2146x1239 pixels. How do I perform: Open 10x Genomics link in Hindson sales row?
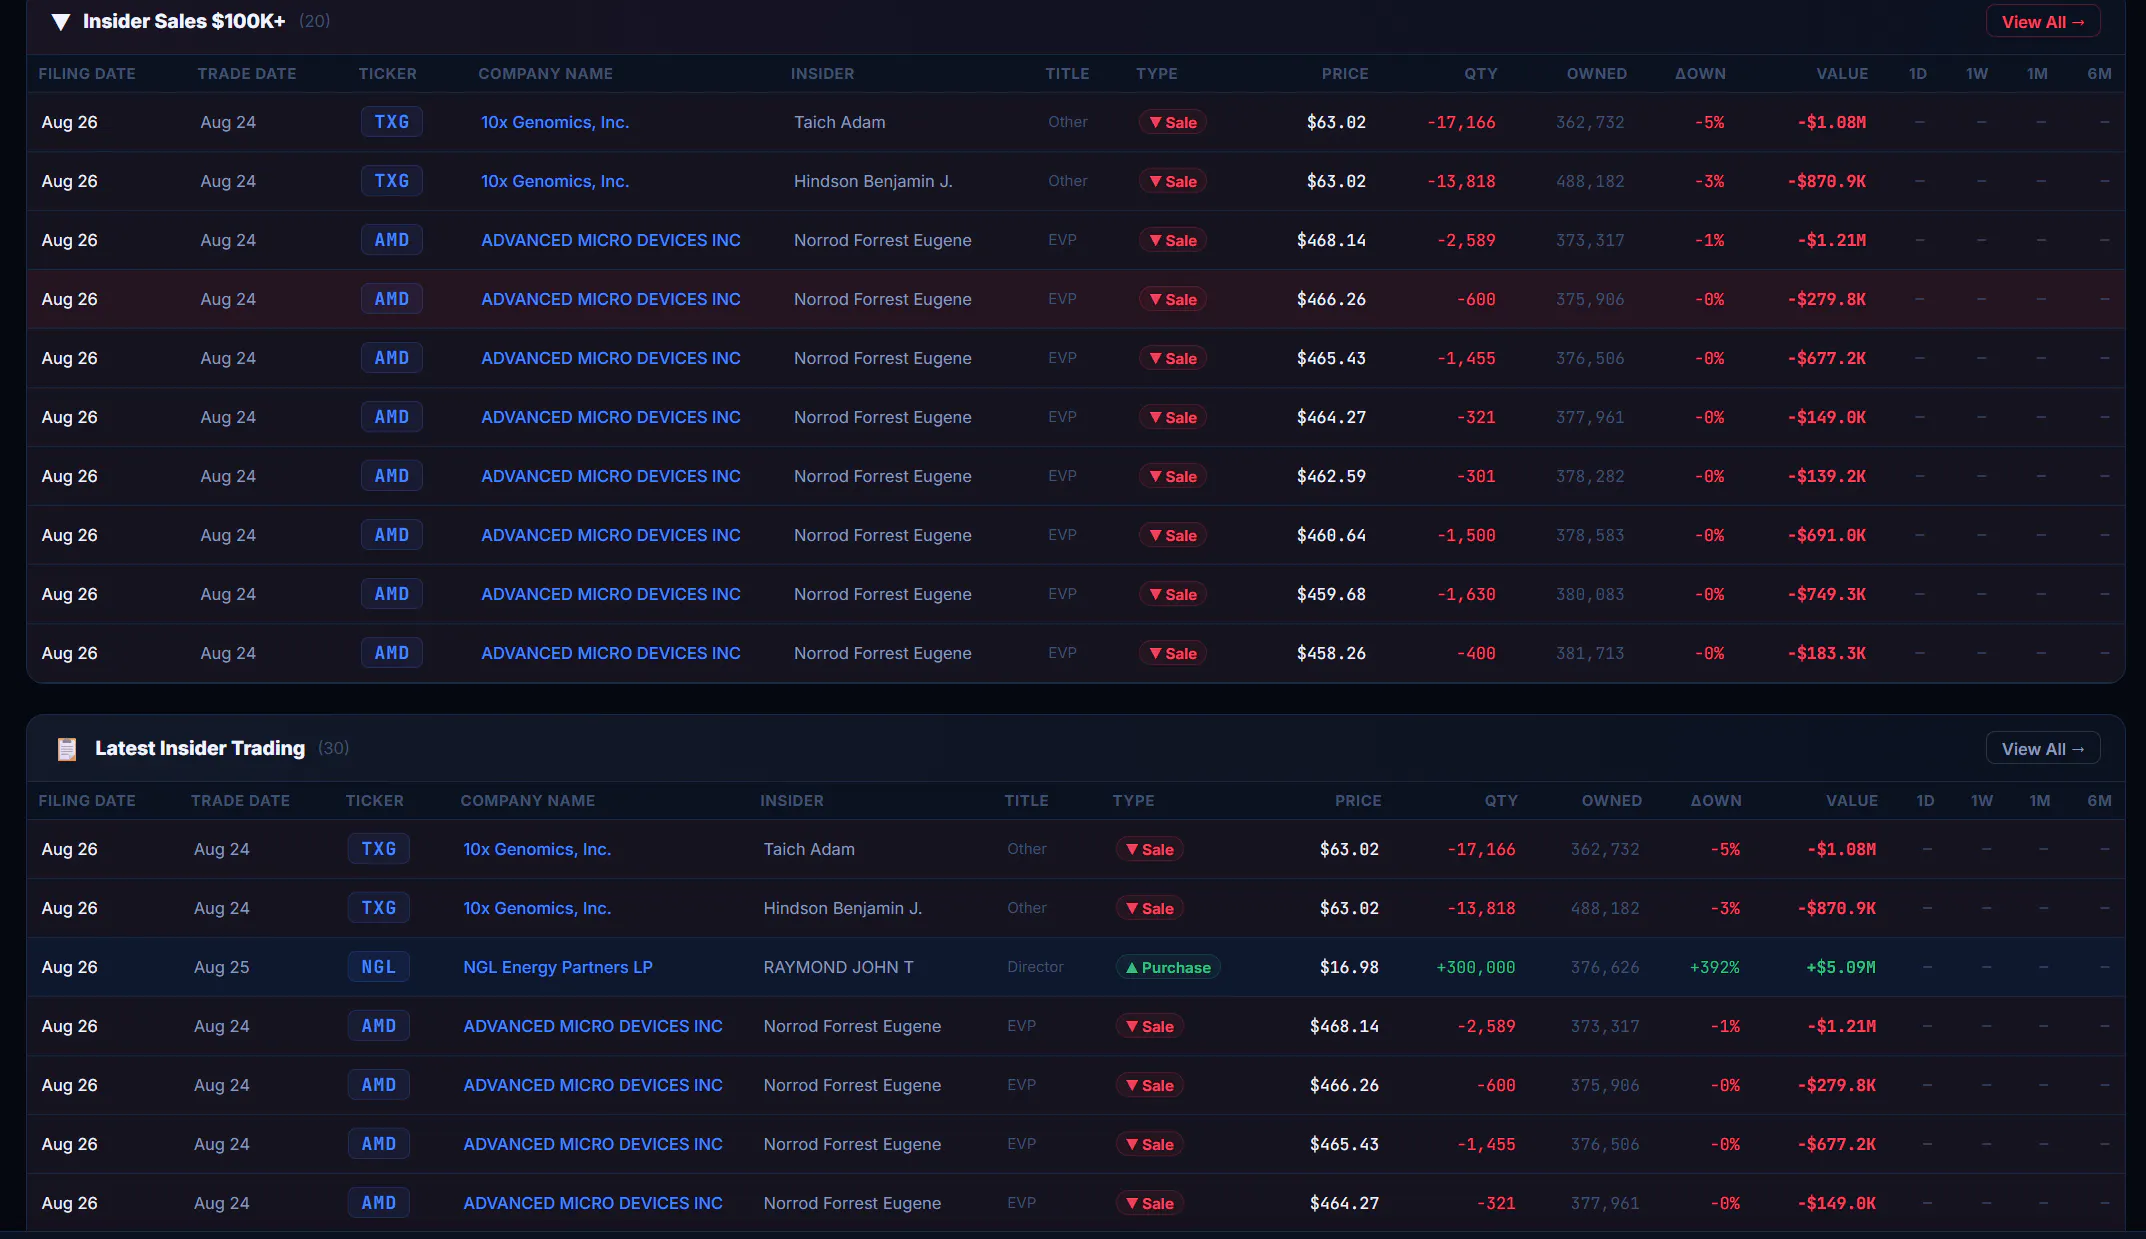tap(555, 181)
